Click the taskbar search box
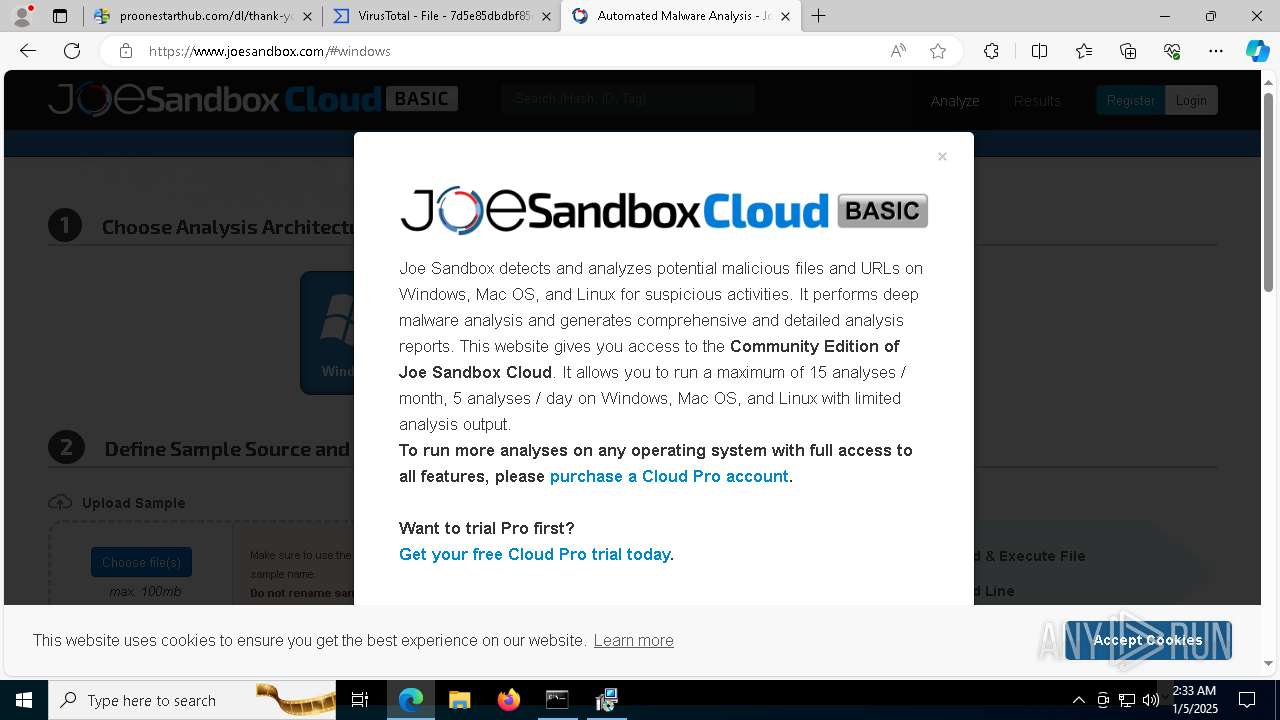The width and height of the screenshot is (1280, 720). [192, 700]
